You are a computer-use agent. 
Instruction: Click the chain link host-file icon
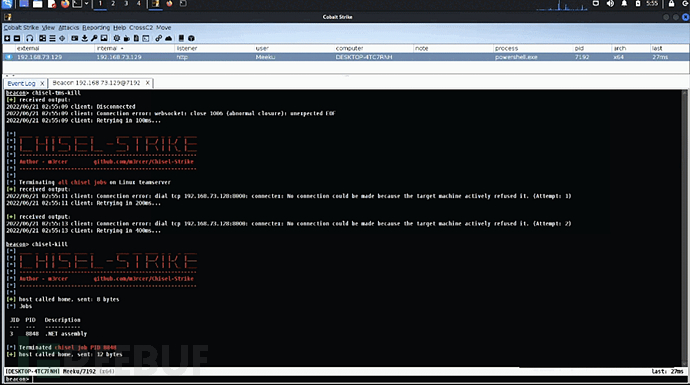tap(158, 38)
